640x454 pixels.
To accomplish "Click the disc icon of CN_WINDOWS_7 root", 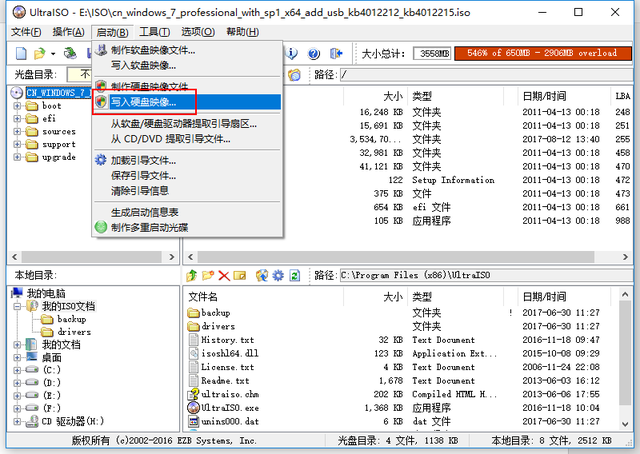I will (16, 93).
